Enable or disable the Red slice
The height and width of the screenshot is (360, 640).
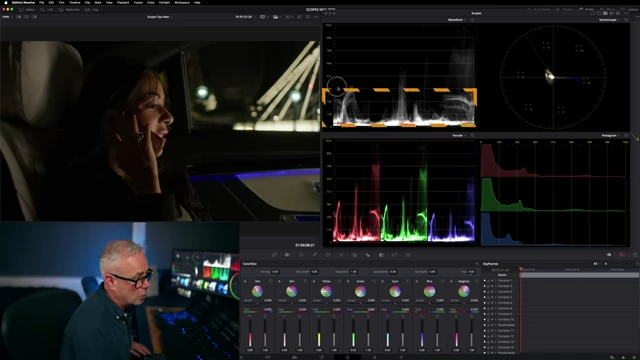point(245,281)
